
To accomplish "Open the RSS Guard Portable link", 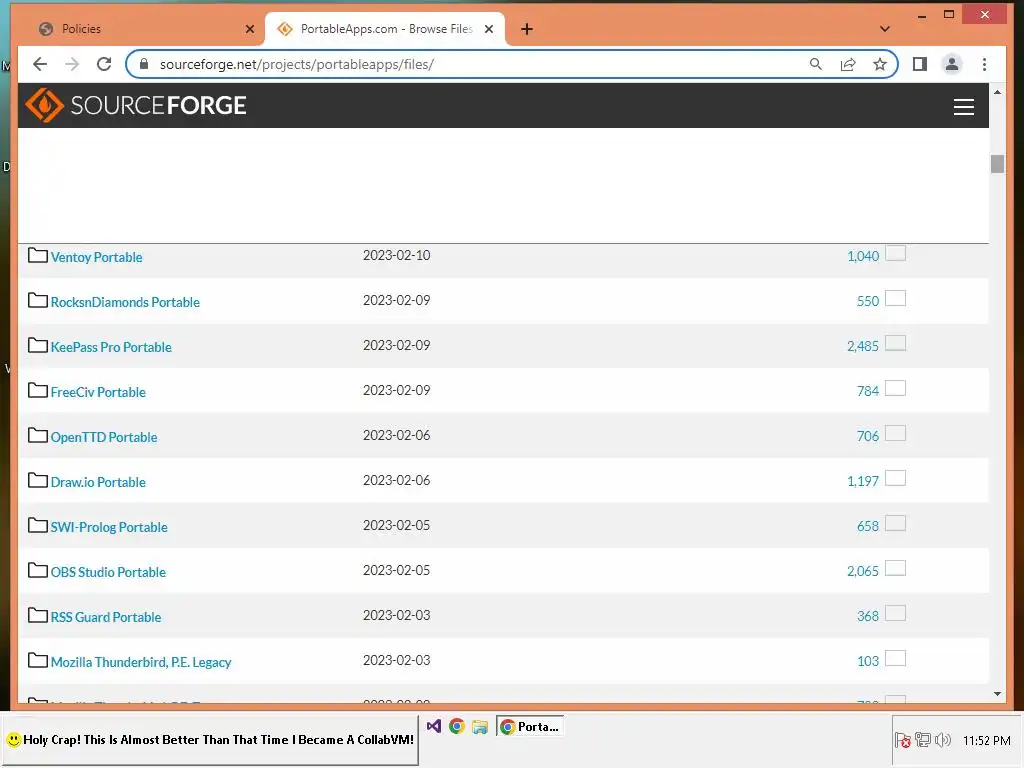I will coord(106,618).
